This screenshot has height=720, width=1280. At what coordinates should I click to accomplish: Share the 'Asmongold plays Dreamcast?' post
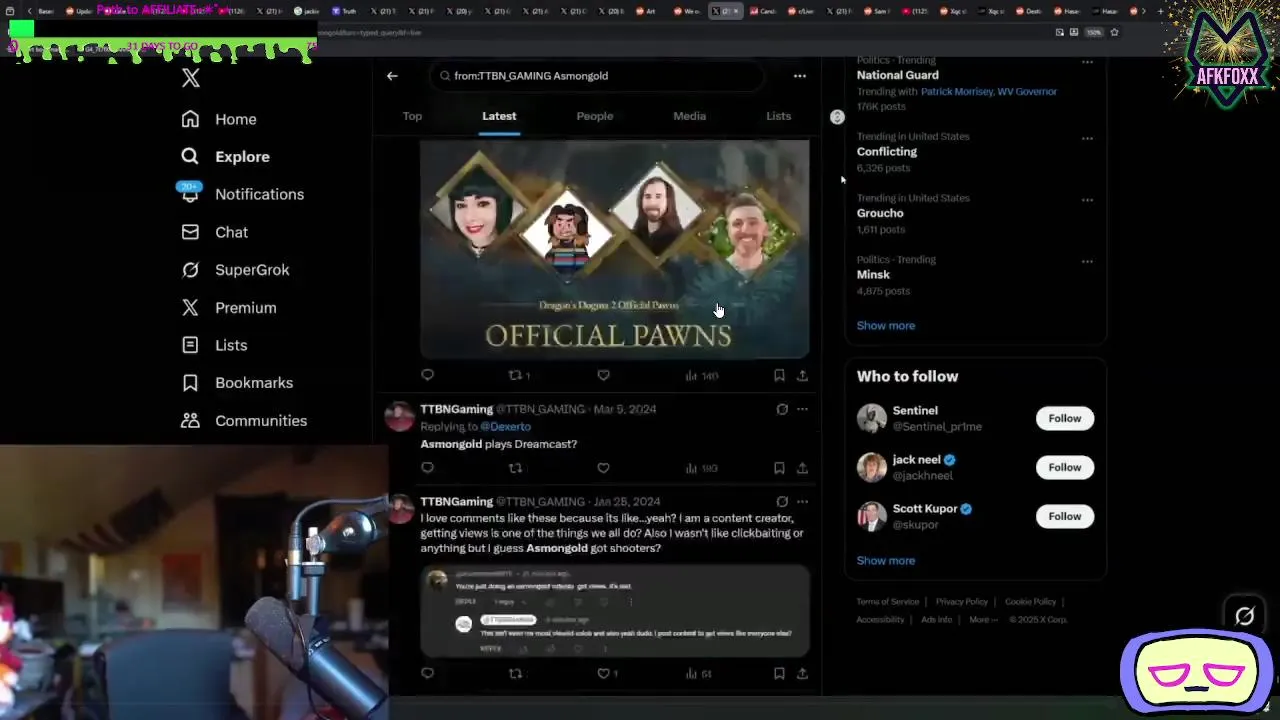[802, 468]
